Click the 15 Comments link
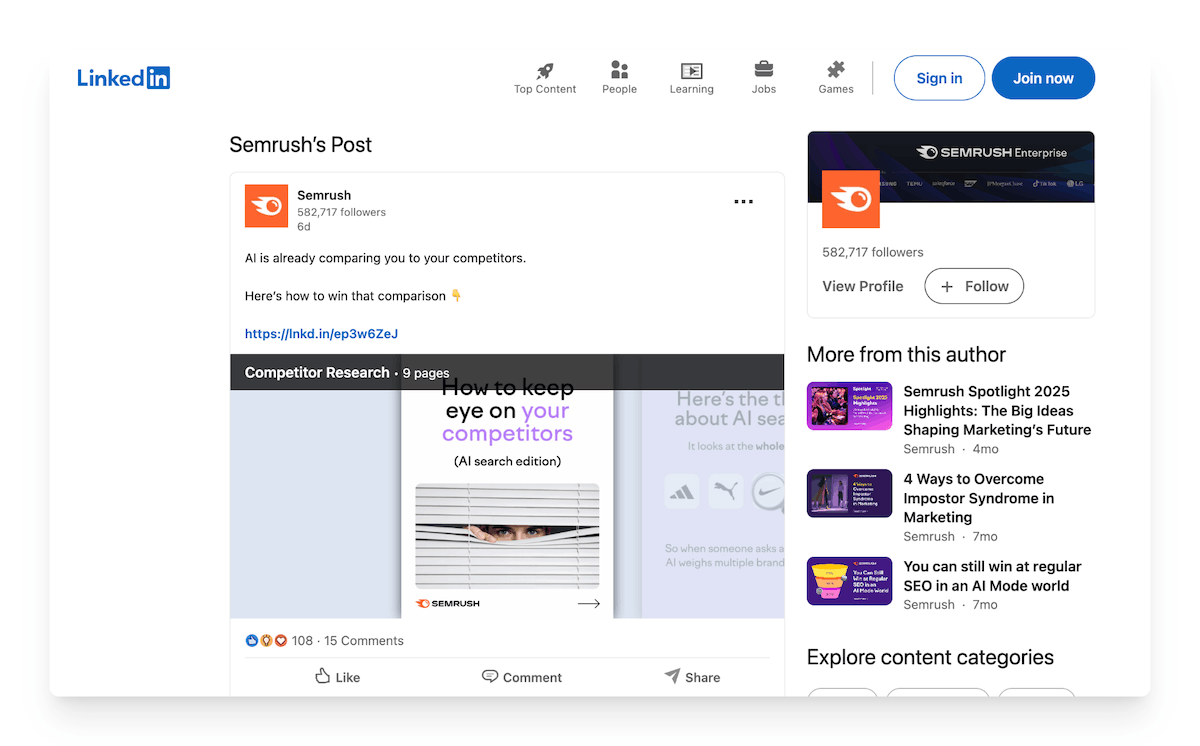 363,640
